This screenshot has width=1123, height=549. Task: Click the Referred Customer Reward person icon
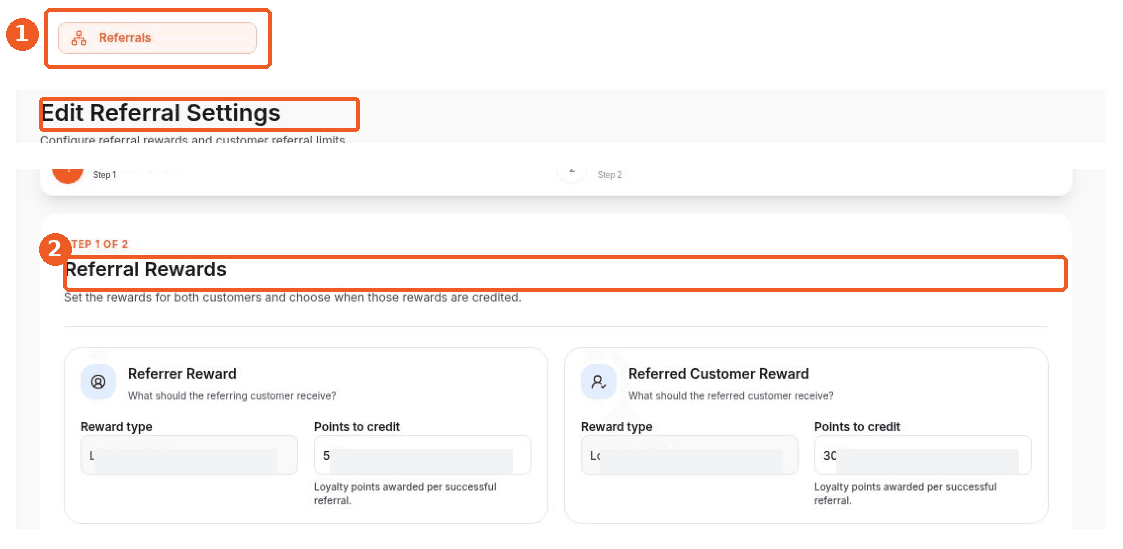click(598, 382)
